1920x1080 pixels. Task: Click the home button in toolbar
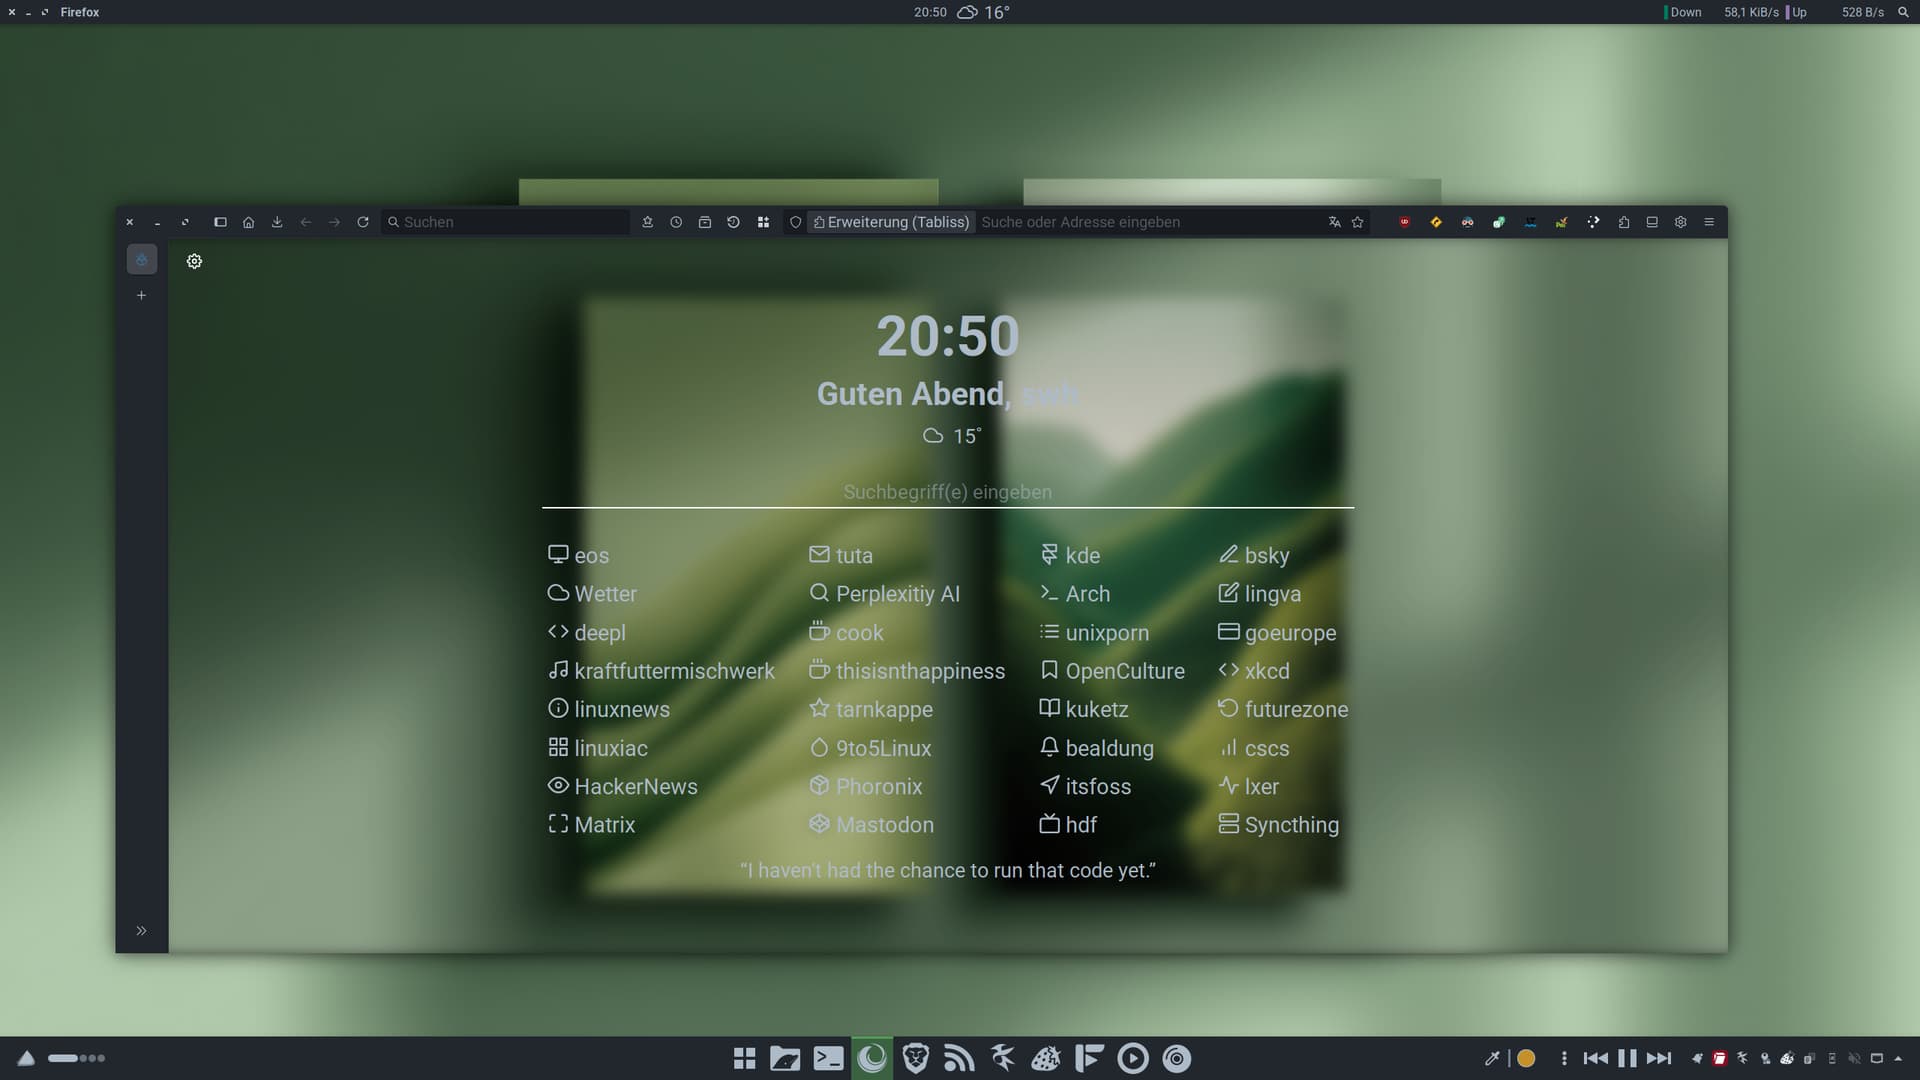[x=248, y=222]
